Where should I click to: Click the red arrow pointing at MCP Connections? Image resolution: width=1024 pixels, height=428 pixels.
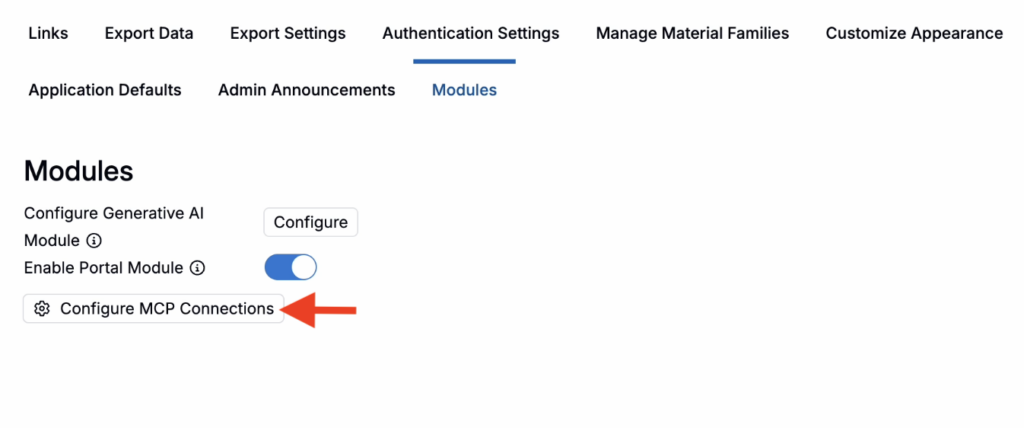point(319,310)
